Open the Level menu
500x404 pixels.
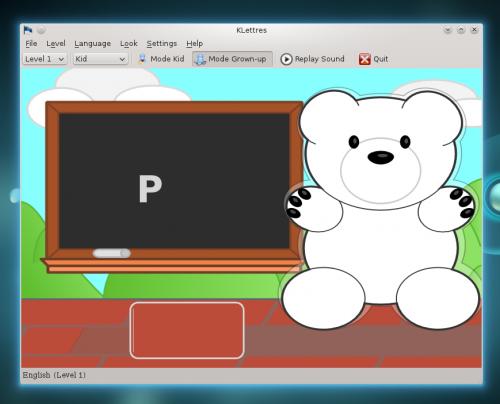[56, 44]
